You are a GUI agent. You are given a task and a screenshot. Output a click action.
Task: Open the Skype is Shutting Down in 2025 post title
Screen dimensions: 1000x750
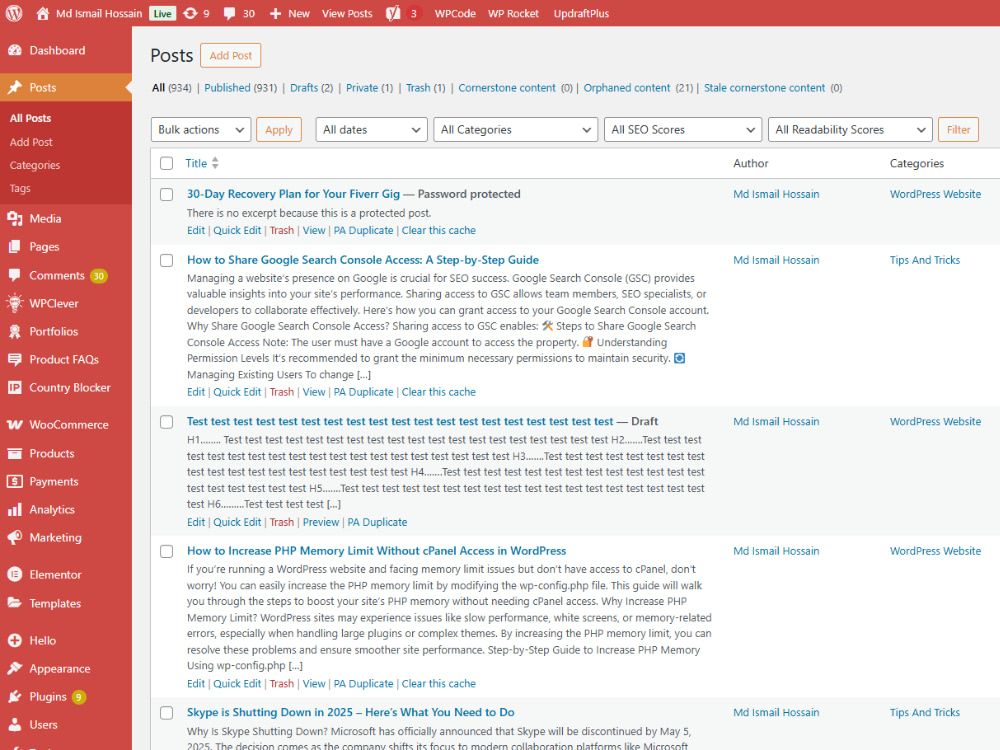coord(351,712)
